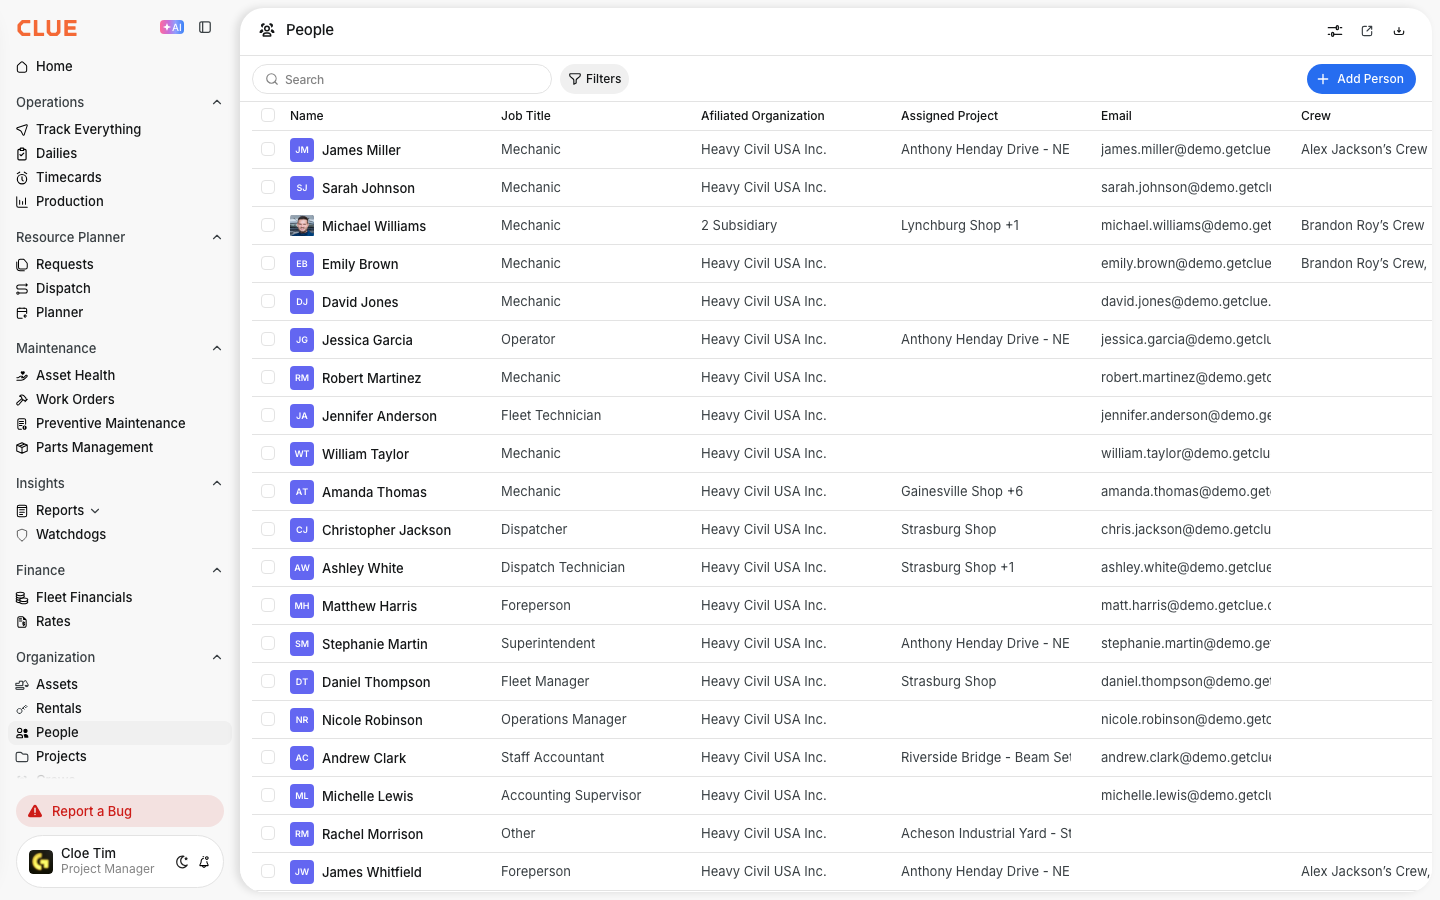1440x900 pixels.
Task: Expand the Reports dropdown
Action: pyautogui.click(x=95, y=511)
